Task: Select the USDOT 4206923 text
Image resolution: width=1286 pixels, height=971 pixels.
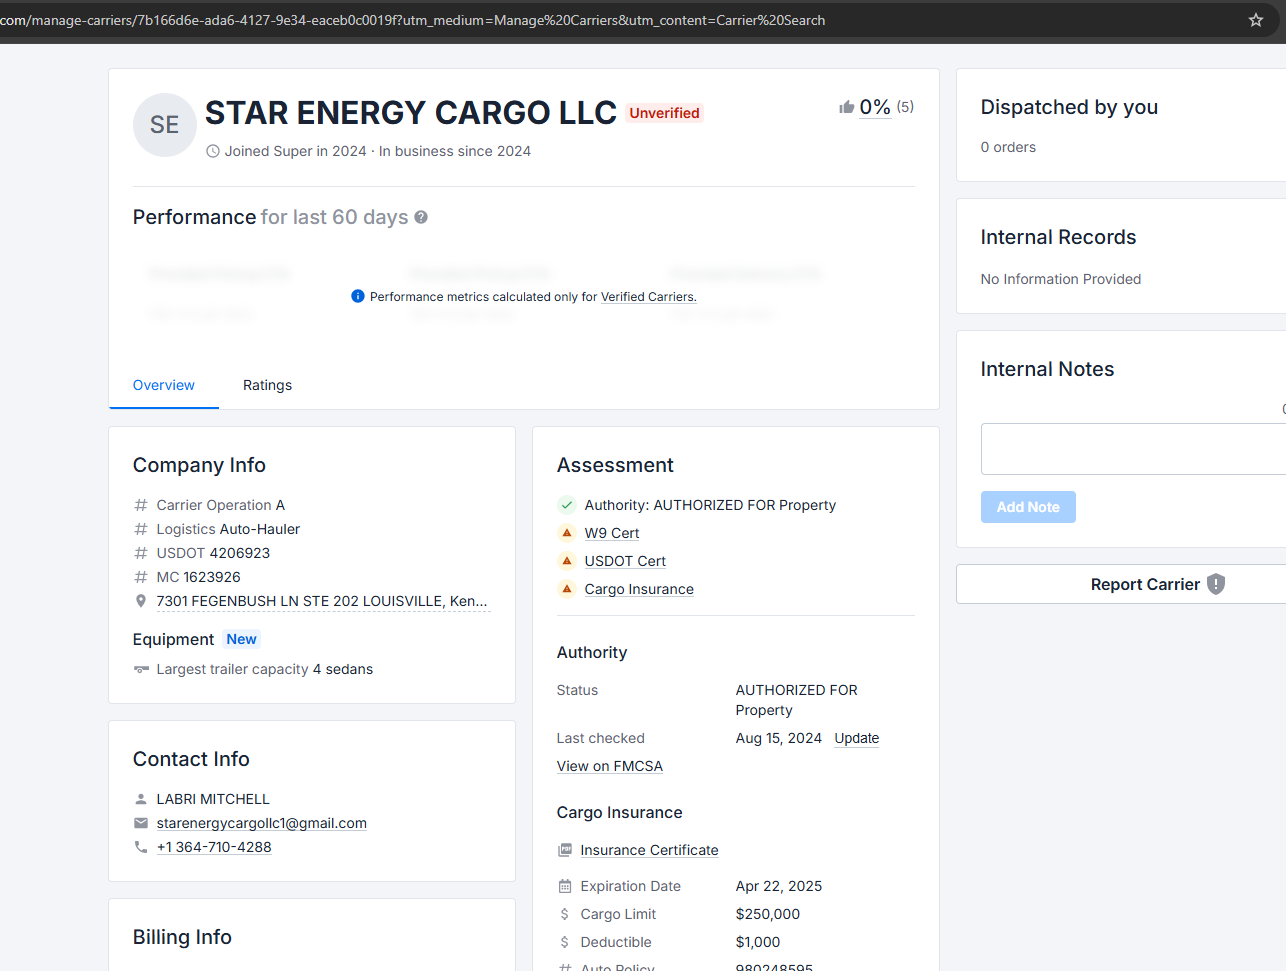Action: [x=213, y=553]
